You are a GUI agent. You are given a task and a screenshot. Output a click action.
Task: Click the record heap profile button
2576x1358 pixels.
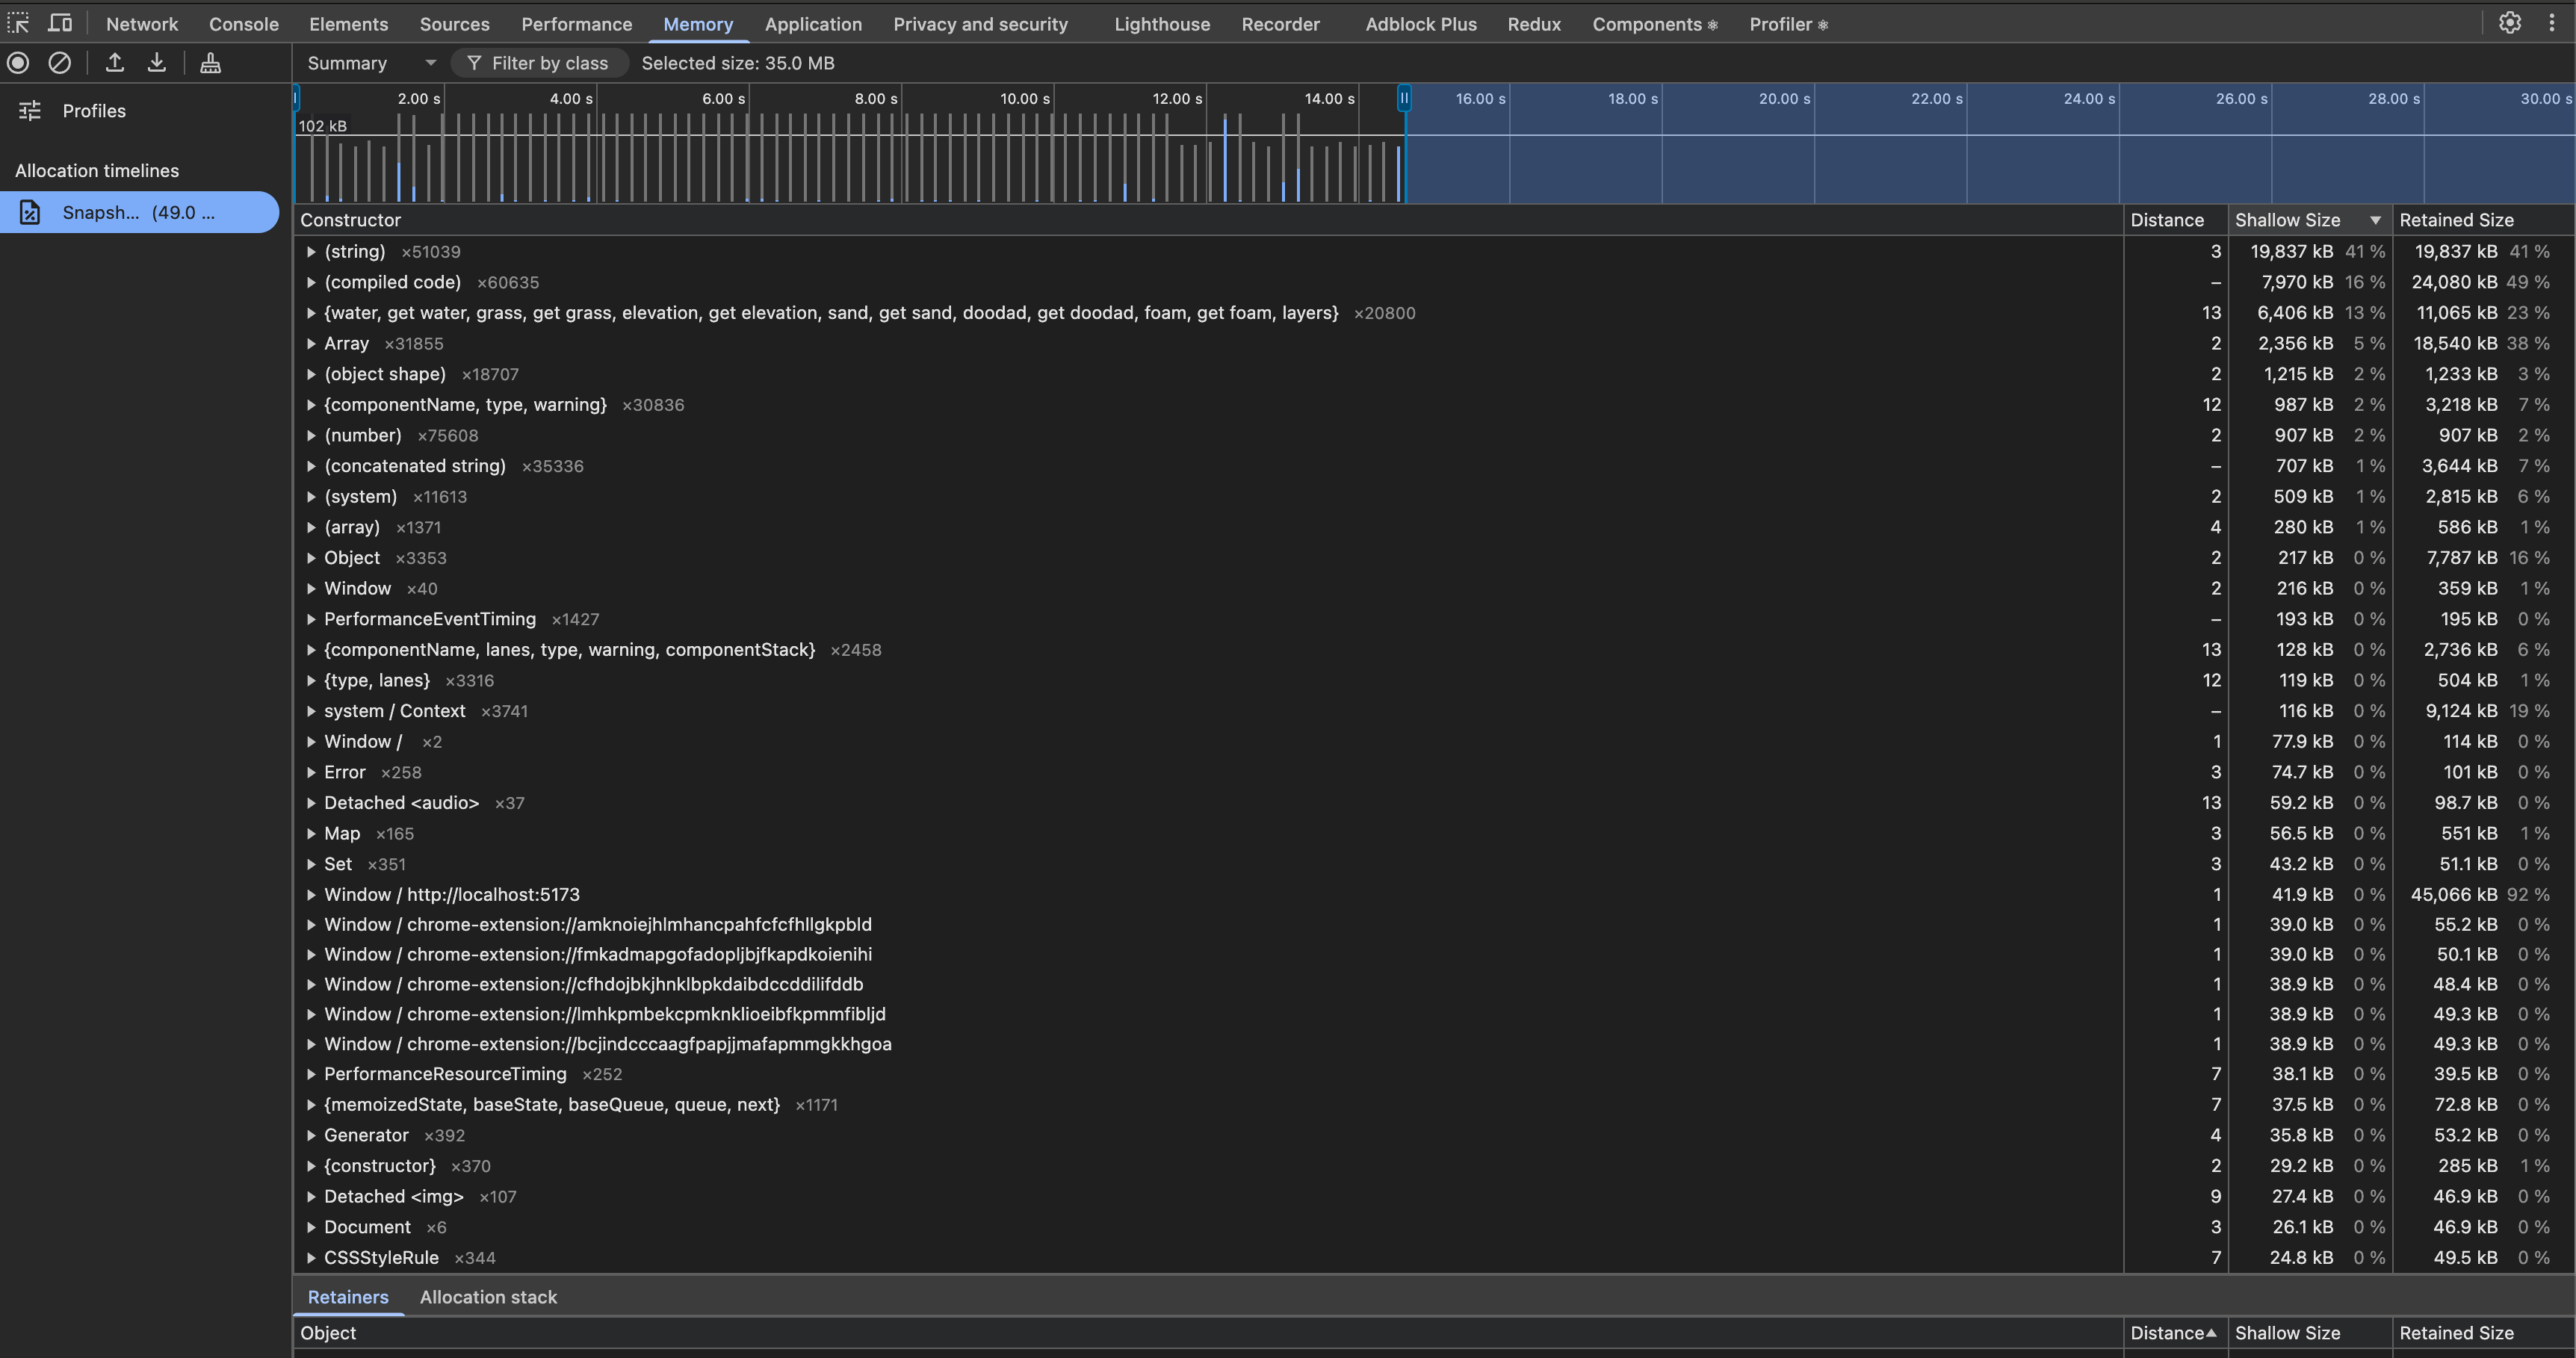pos(18,63)
